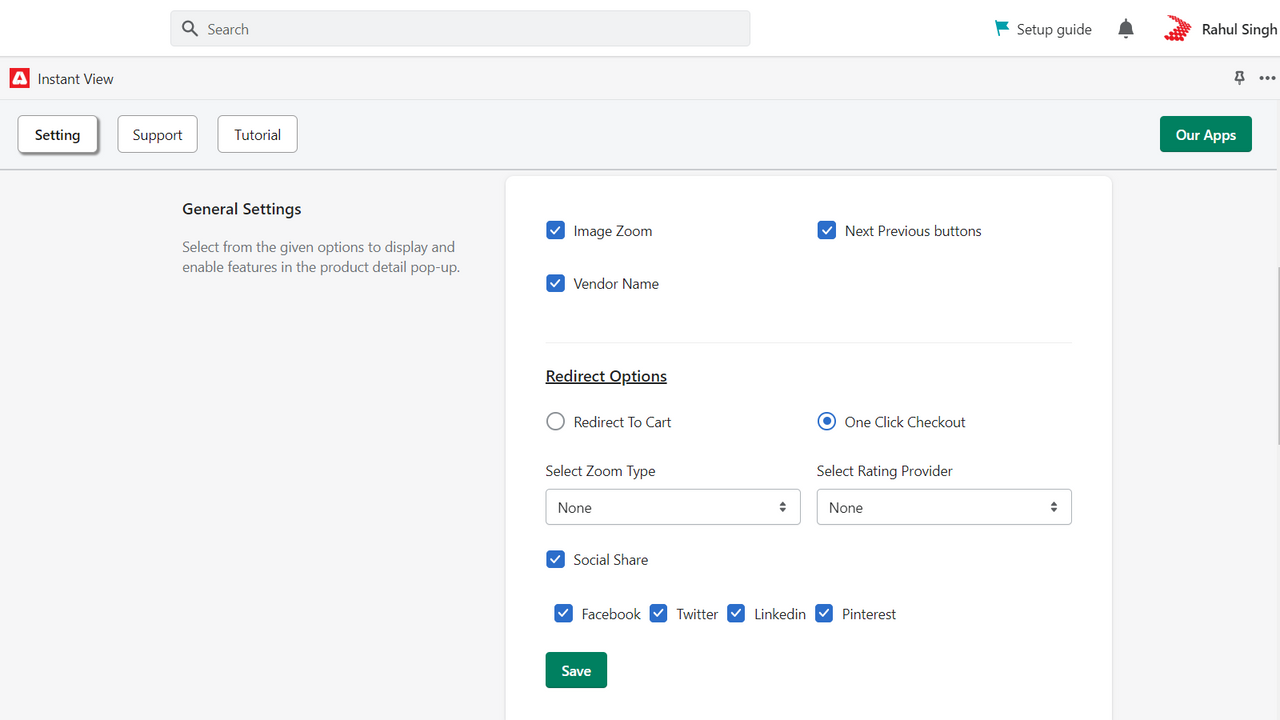Uncheck Next Previous buttons
Image resolution: width=1280 pixels, height=720 pixels.
click(827, 230)
